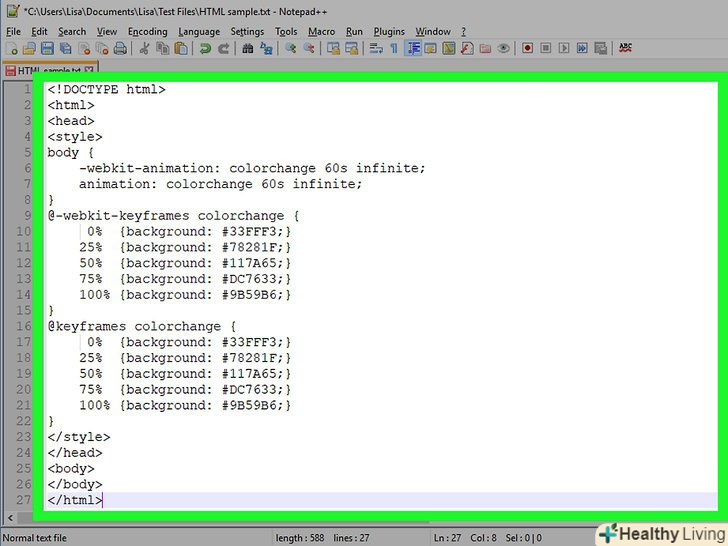Expand the Settings menu

click(x=247, y=31)
